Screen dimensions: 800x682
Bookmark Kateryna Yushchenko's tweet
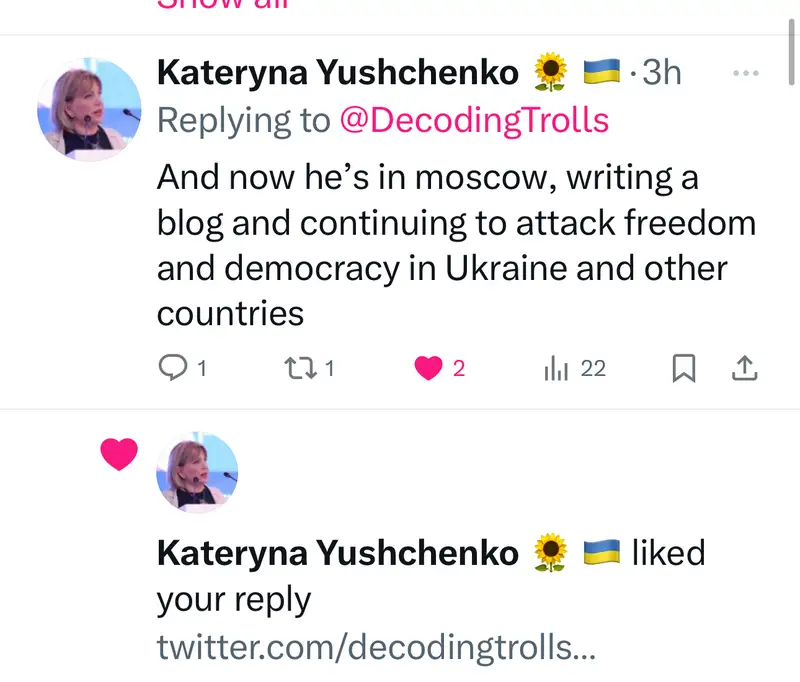683,369
